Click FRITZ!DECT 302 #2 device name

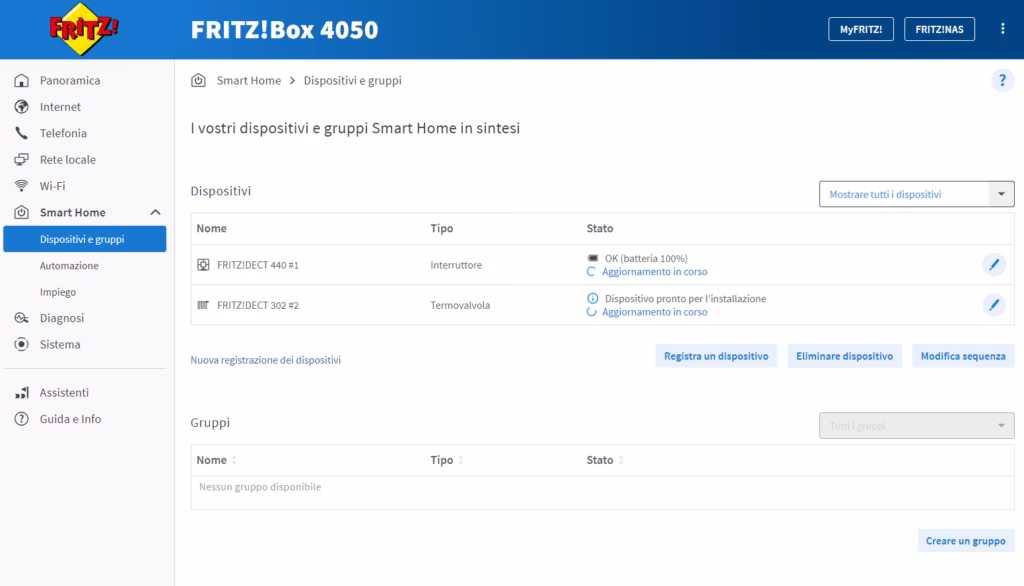(x=258, y=305)
